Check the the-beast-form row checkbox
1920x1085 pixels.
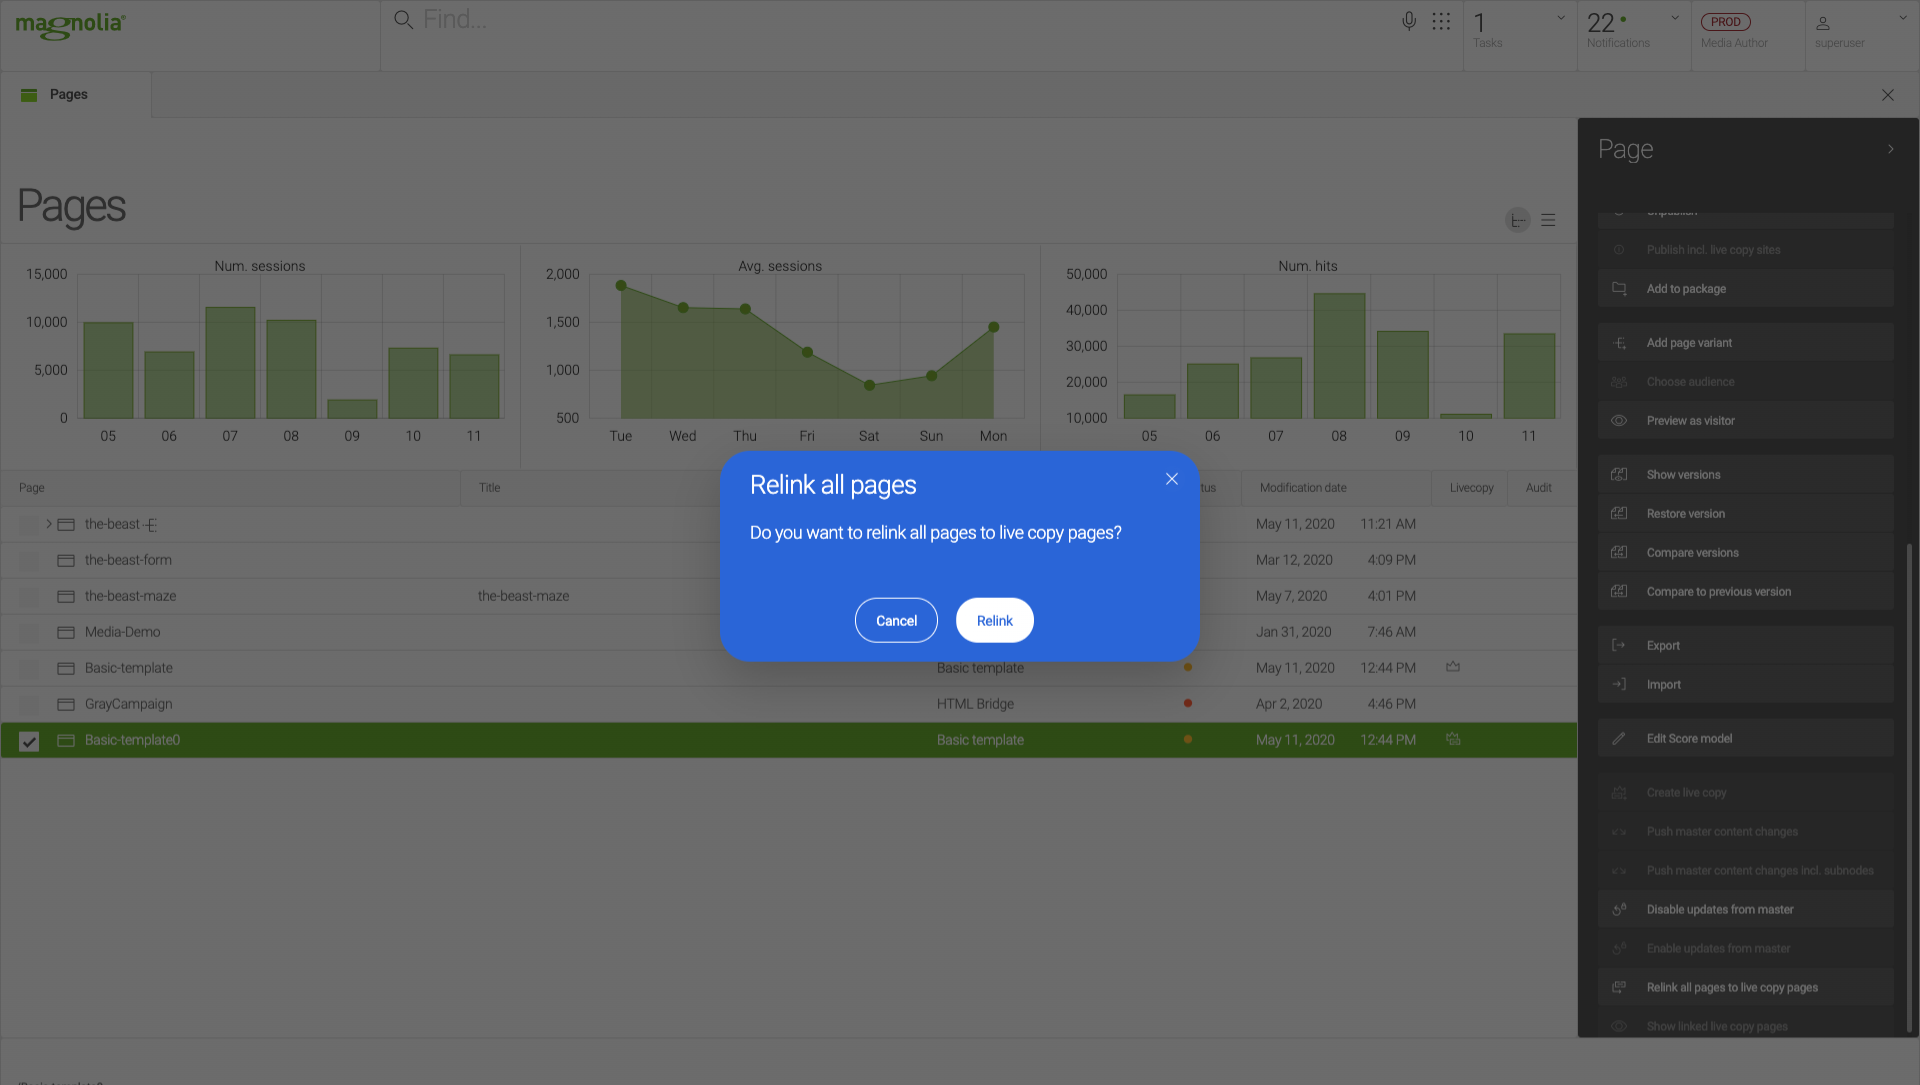click(29, 561)
